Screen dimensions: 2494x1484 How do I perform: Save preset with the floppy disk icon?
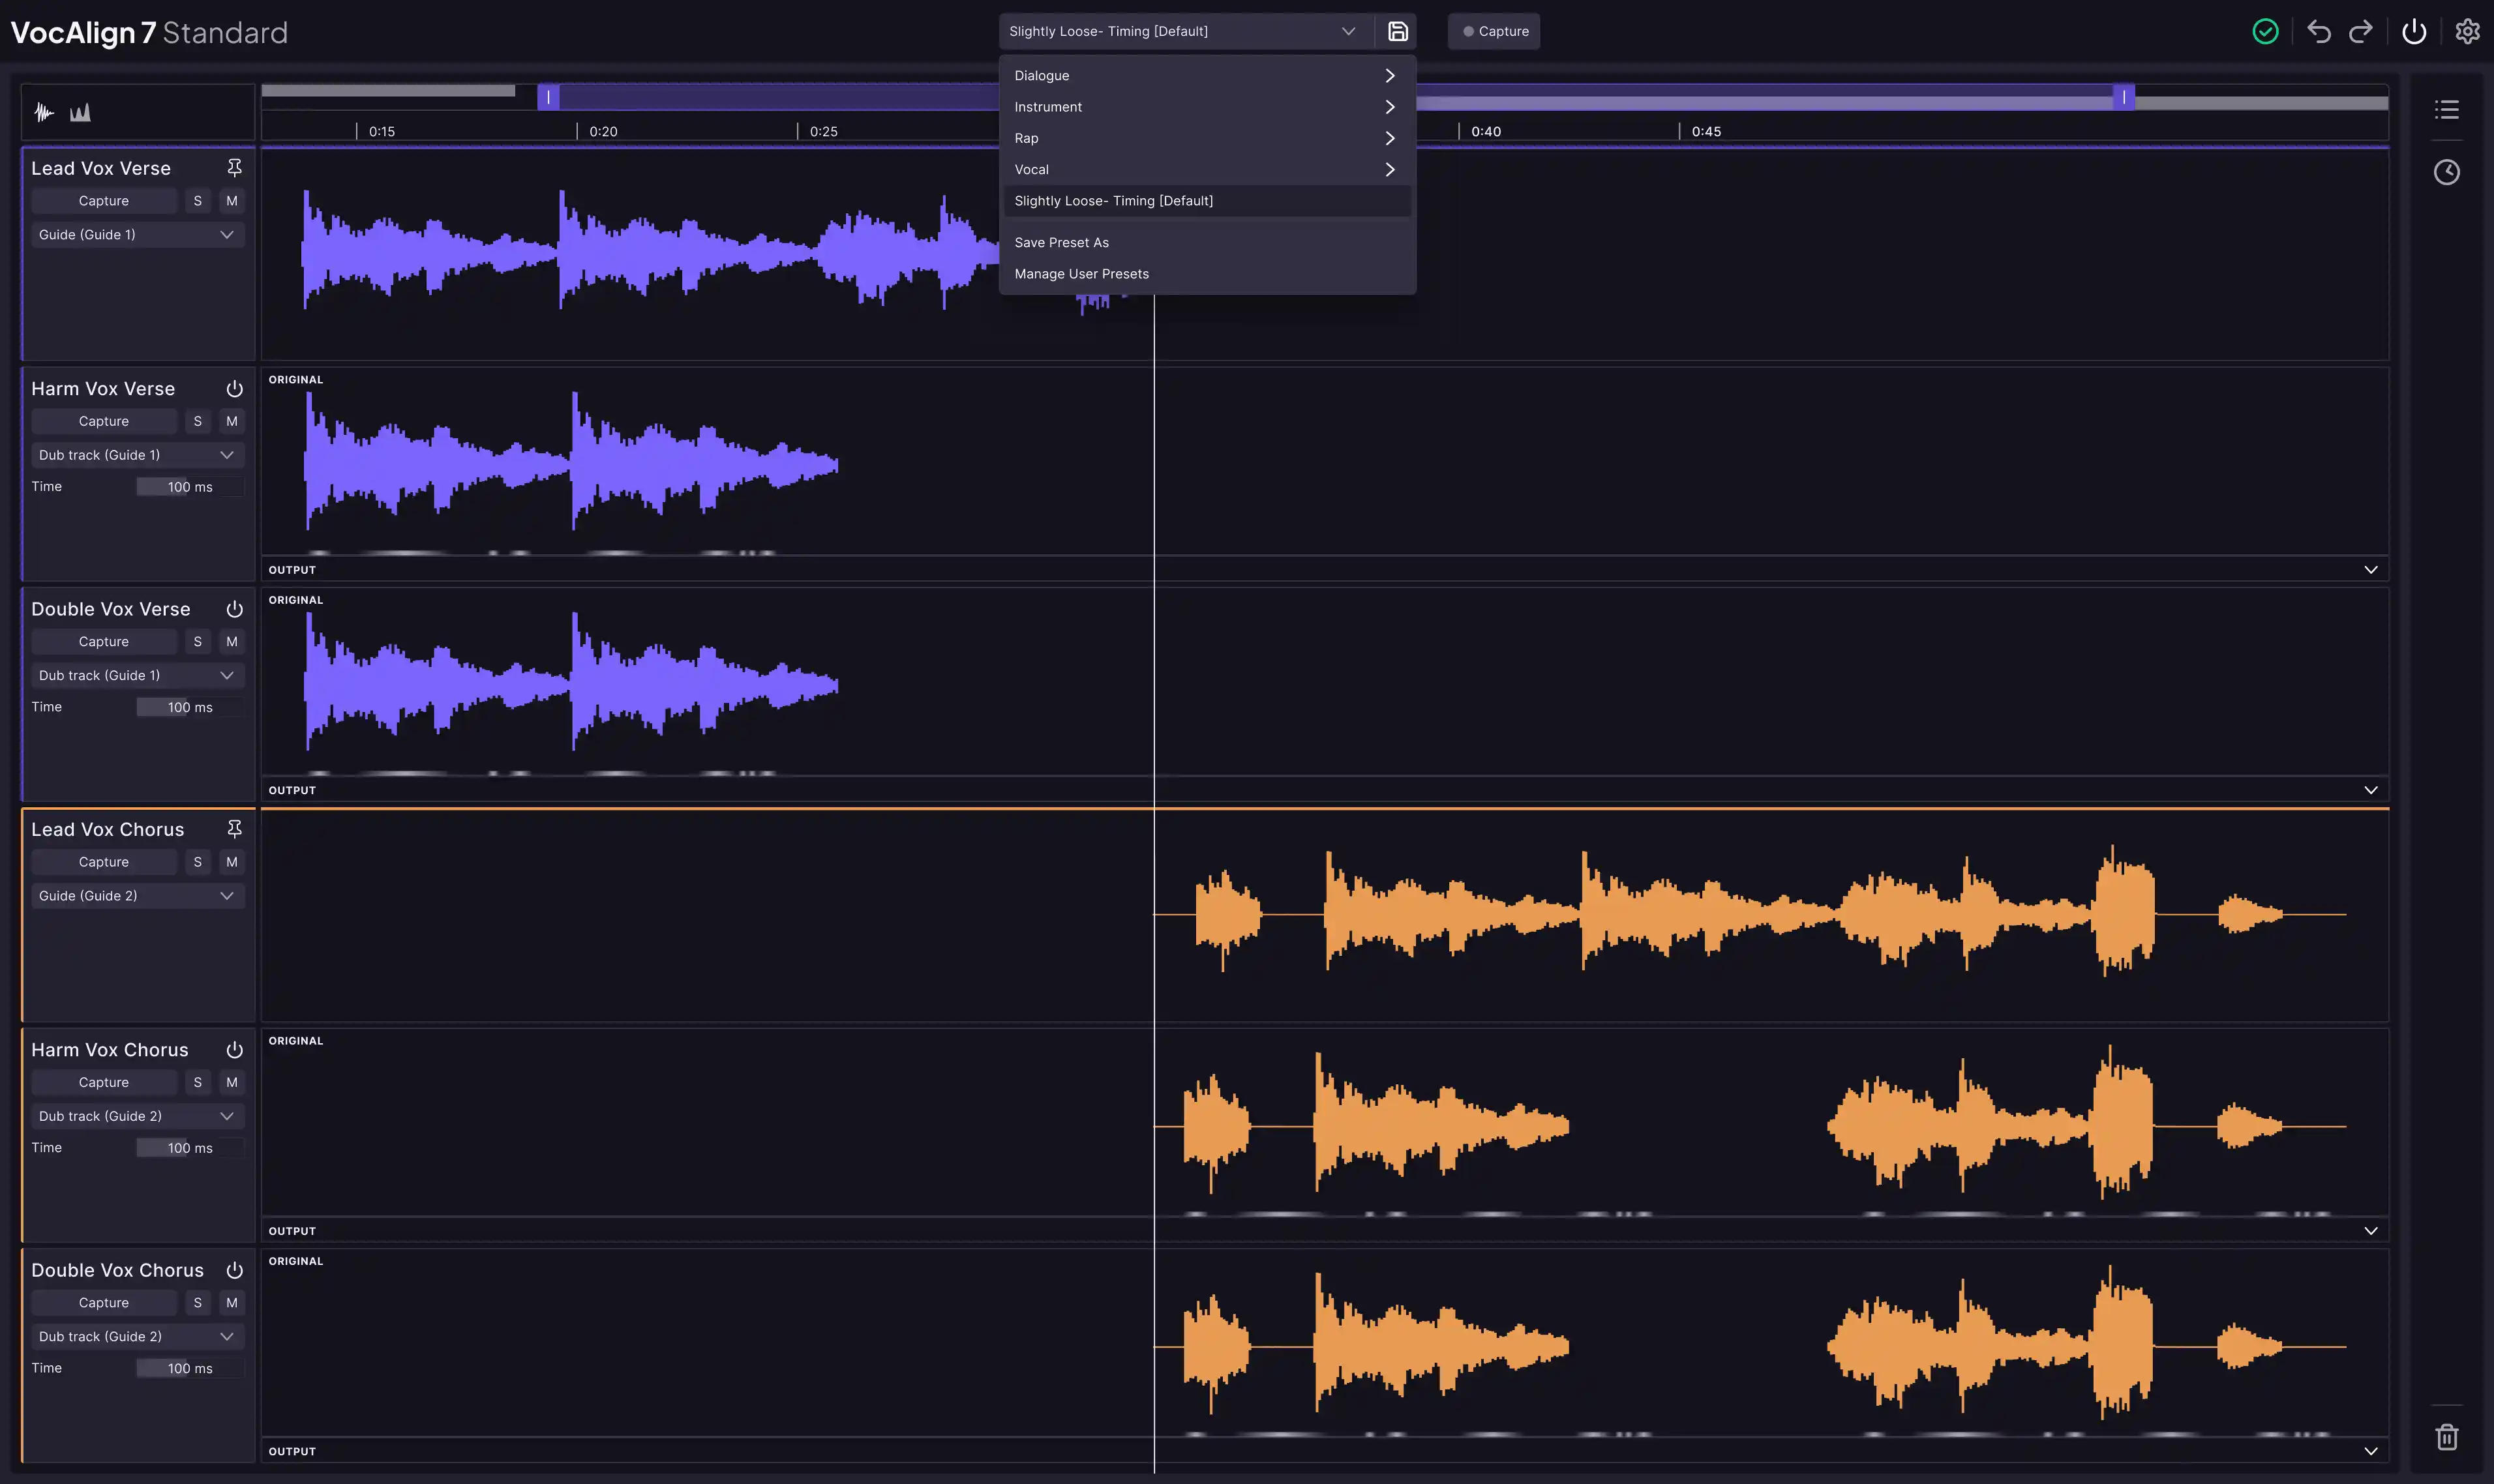[x=1397, y=31]
